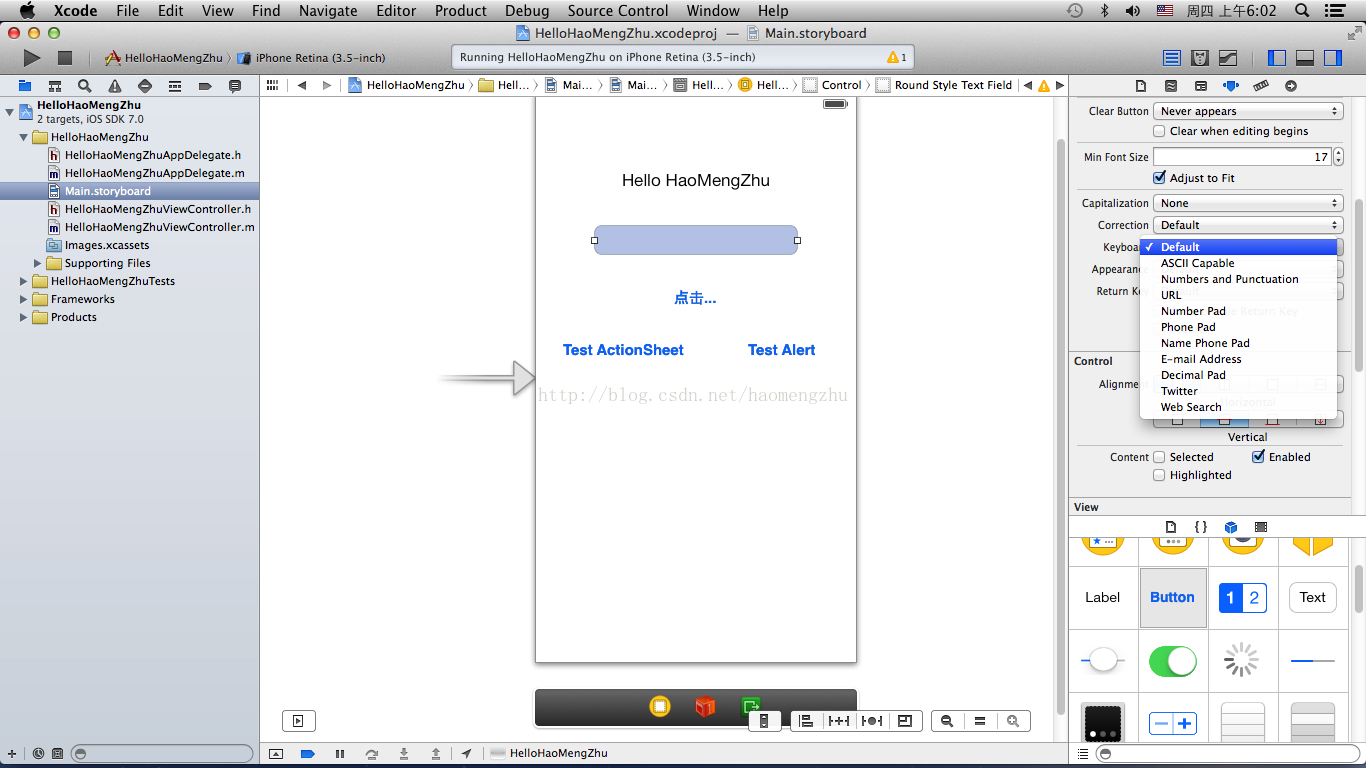Toggle the bottom Debug area pane
Viewport: 1366px width, 768px height.
1305,58
